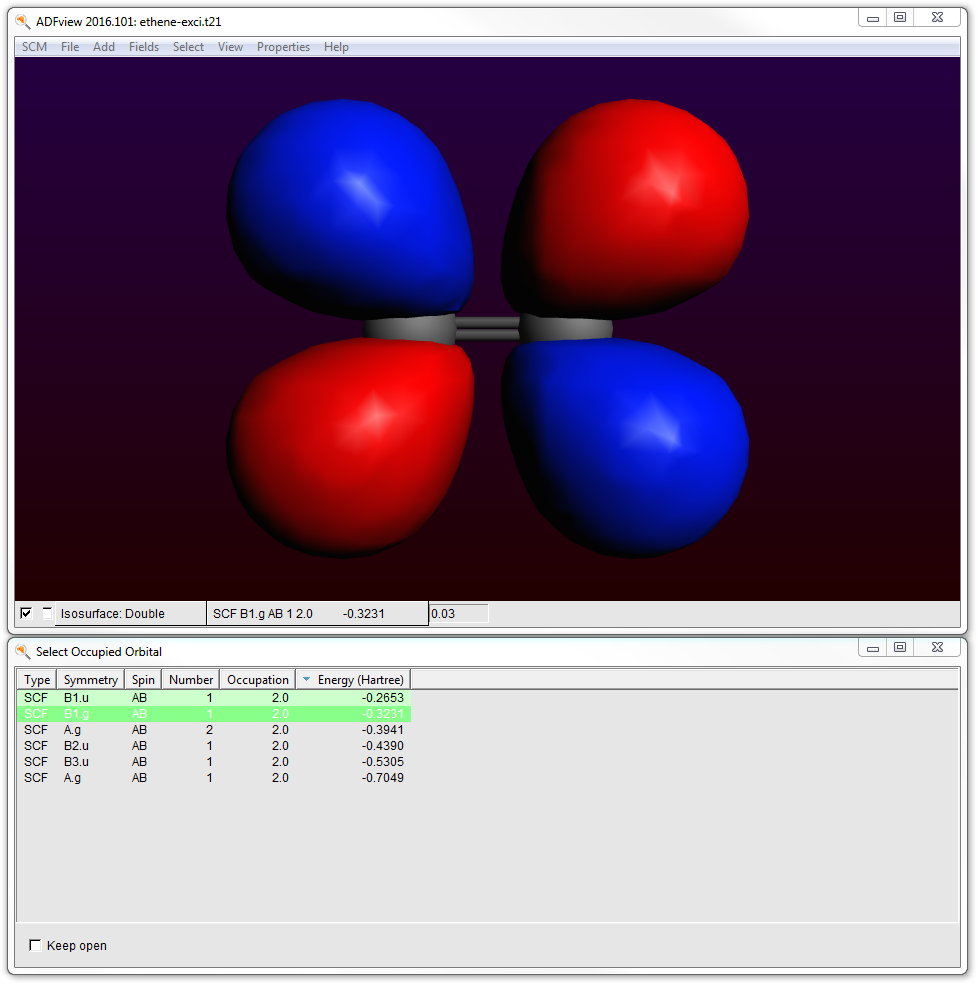This screenshot has width=978, height=984.
Task: Sort orbitals by Spin column header
Action: click(143, 680)
